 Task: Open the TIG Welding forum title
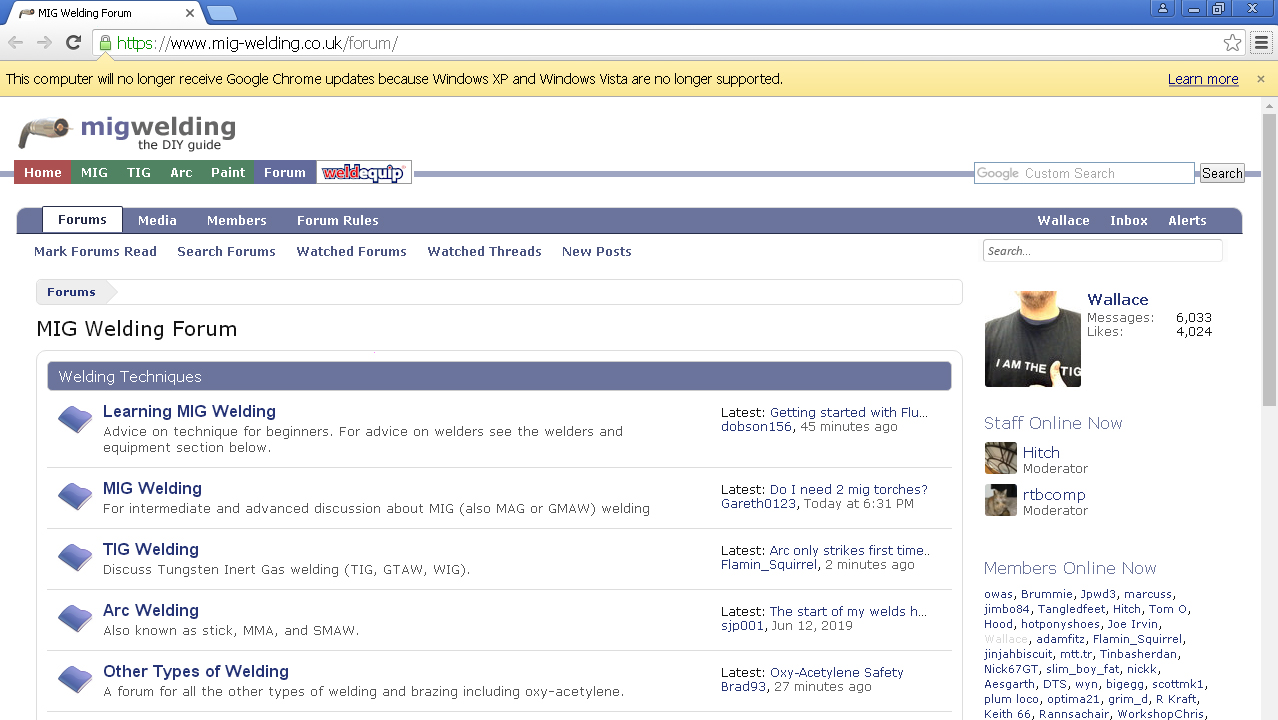151,549
